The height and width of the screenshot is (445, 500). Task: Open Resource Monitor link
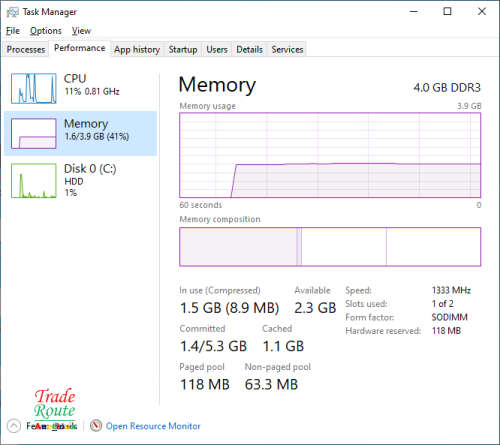tap(153, 426)
